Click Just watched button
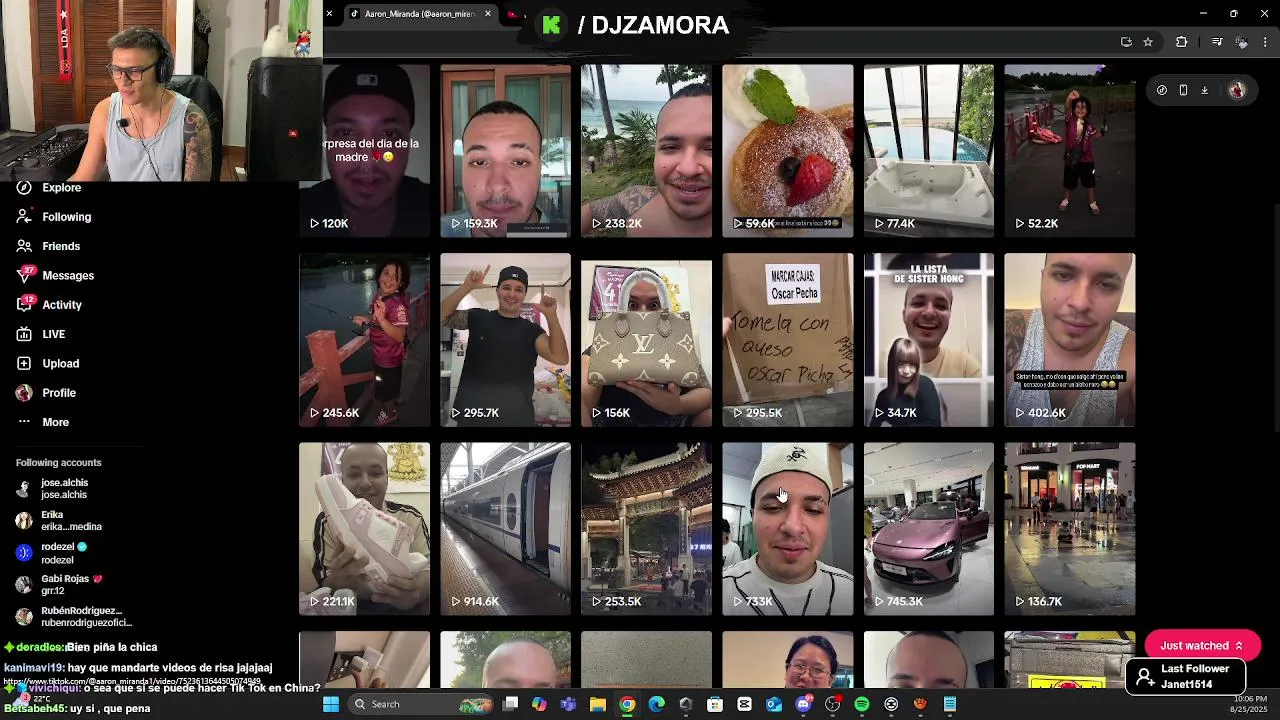Viewport: 1280px width, 720px height. pos(1202,646)
